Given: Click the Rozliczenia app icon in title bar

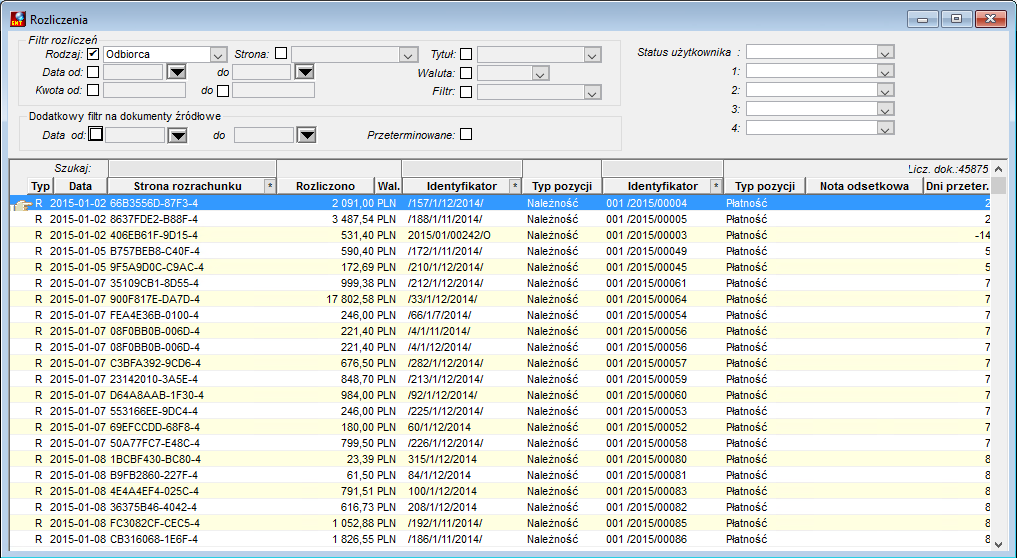Looking at the screenshot, I should tap(18, 19).
